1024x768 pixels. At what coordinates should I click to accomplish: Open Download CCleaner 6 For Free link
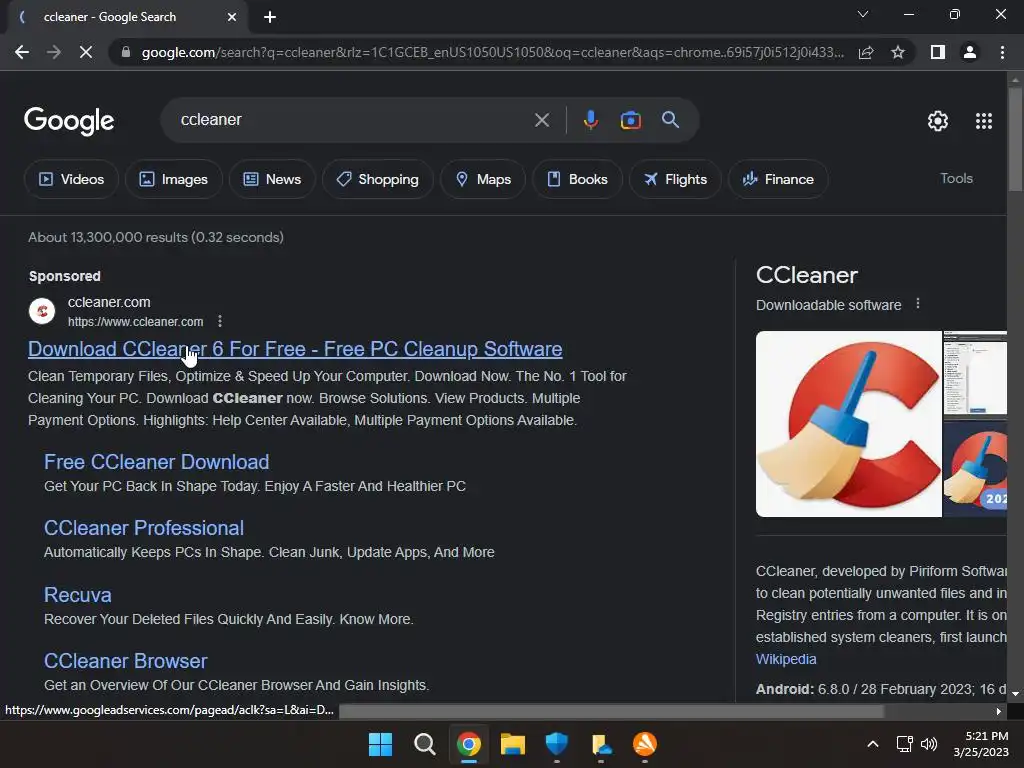[x=295, y=349]
